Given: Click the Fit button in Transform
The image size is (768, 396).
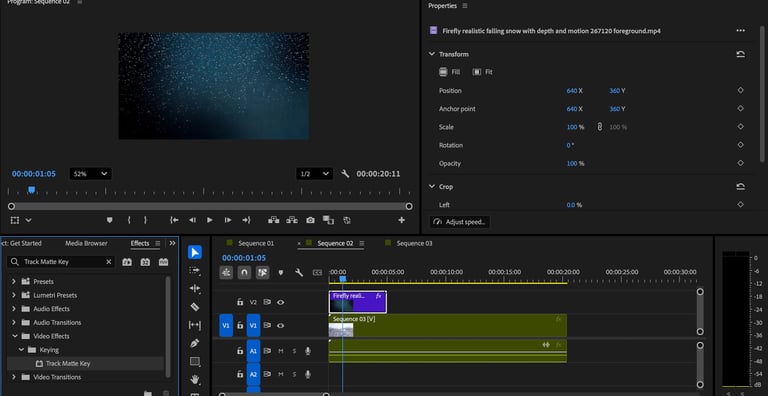Looking at the screenshot, I should click(482, 72).
